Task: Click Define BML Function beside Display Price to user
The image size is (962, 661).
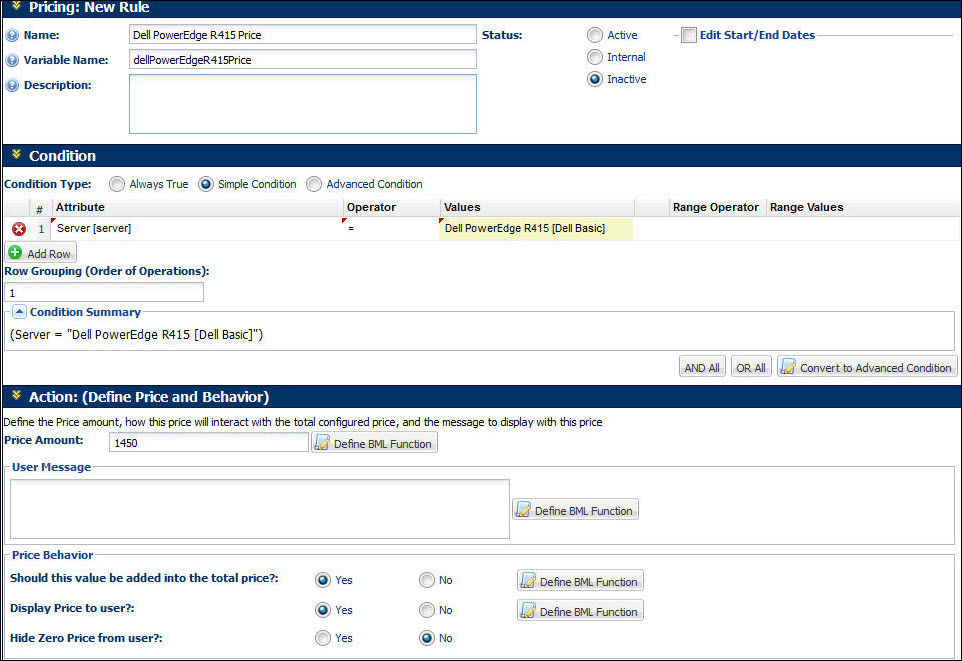Action: 580,610
